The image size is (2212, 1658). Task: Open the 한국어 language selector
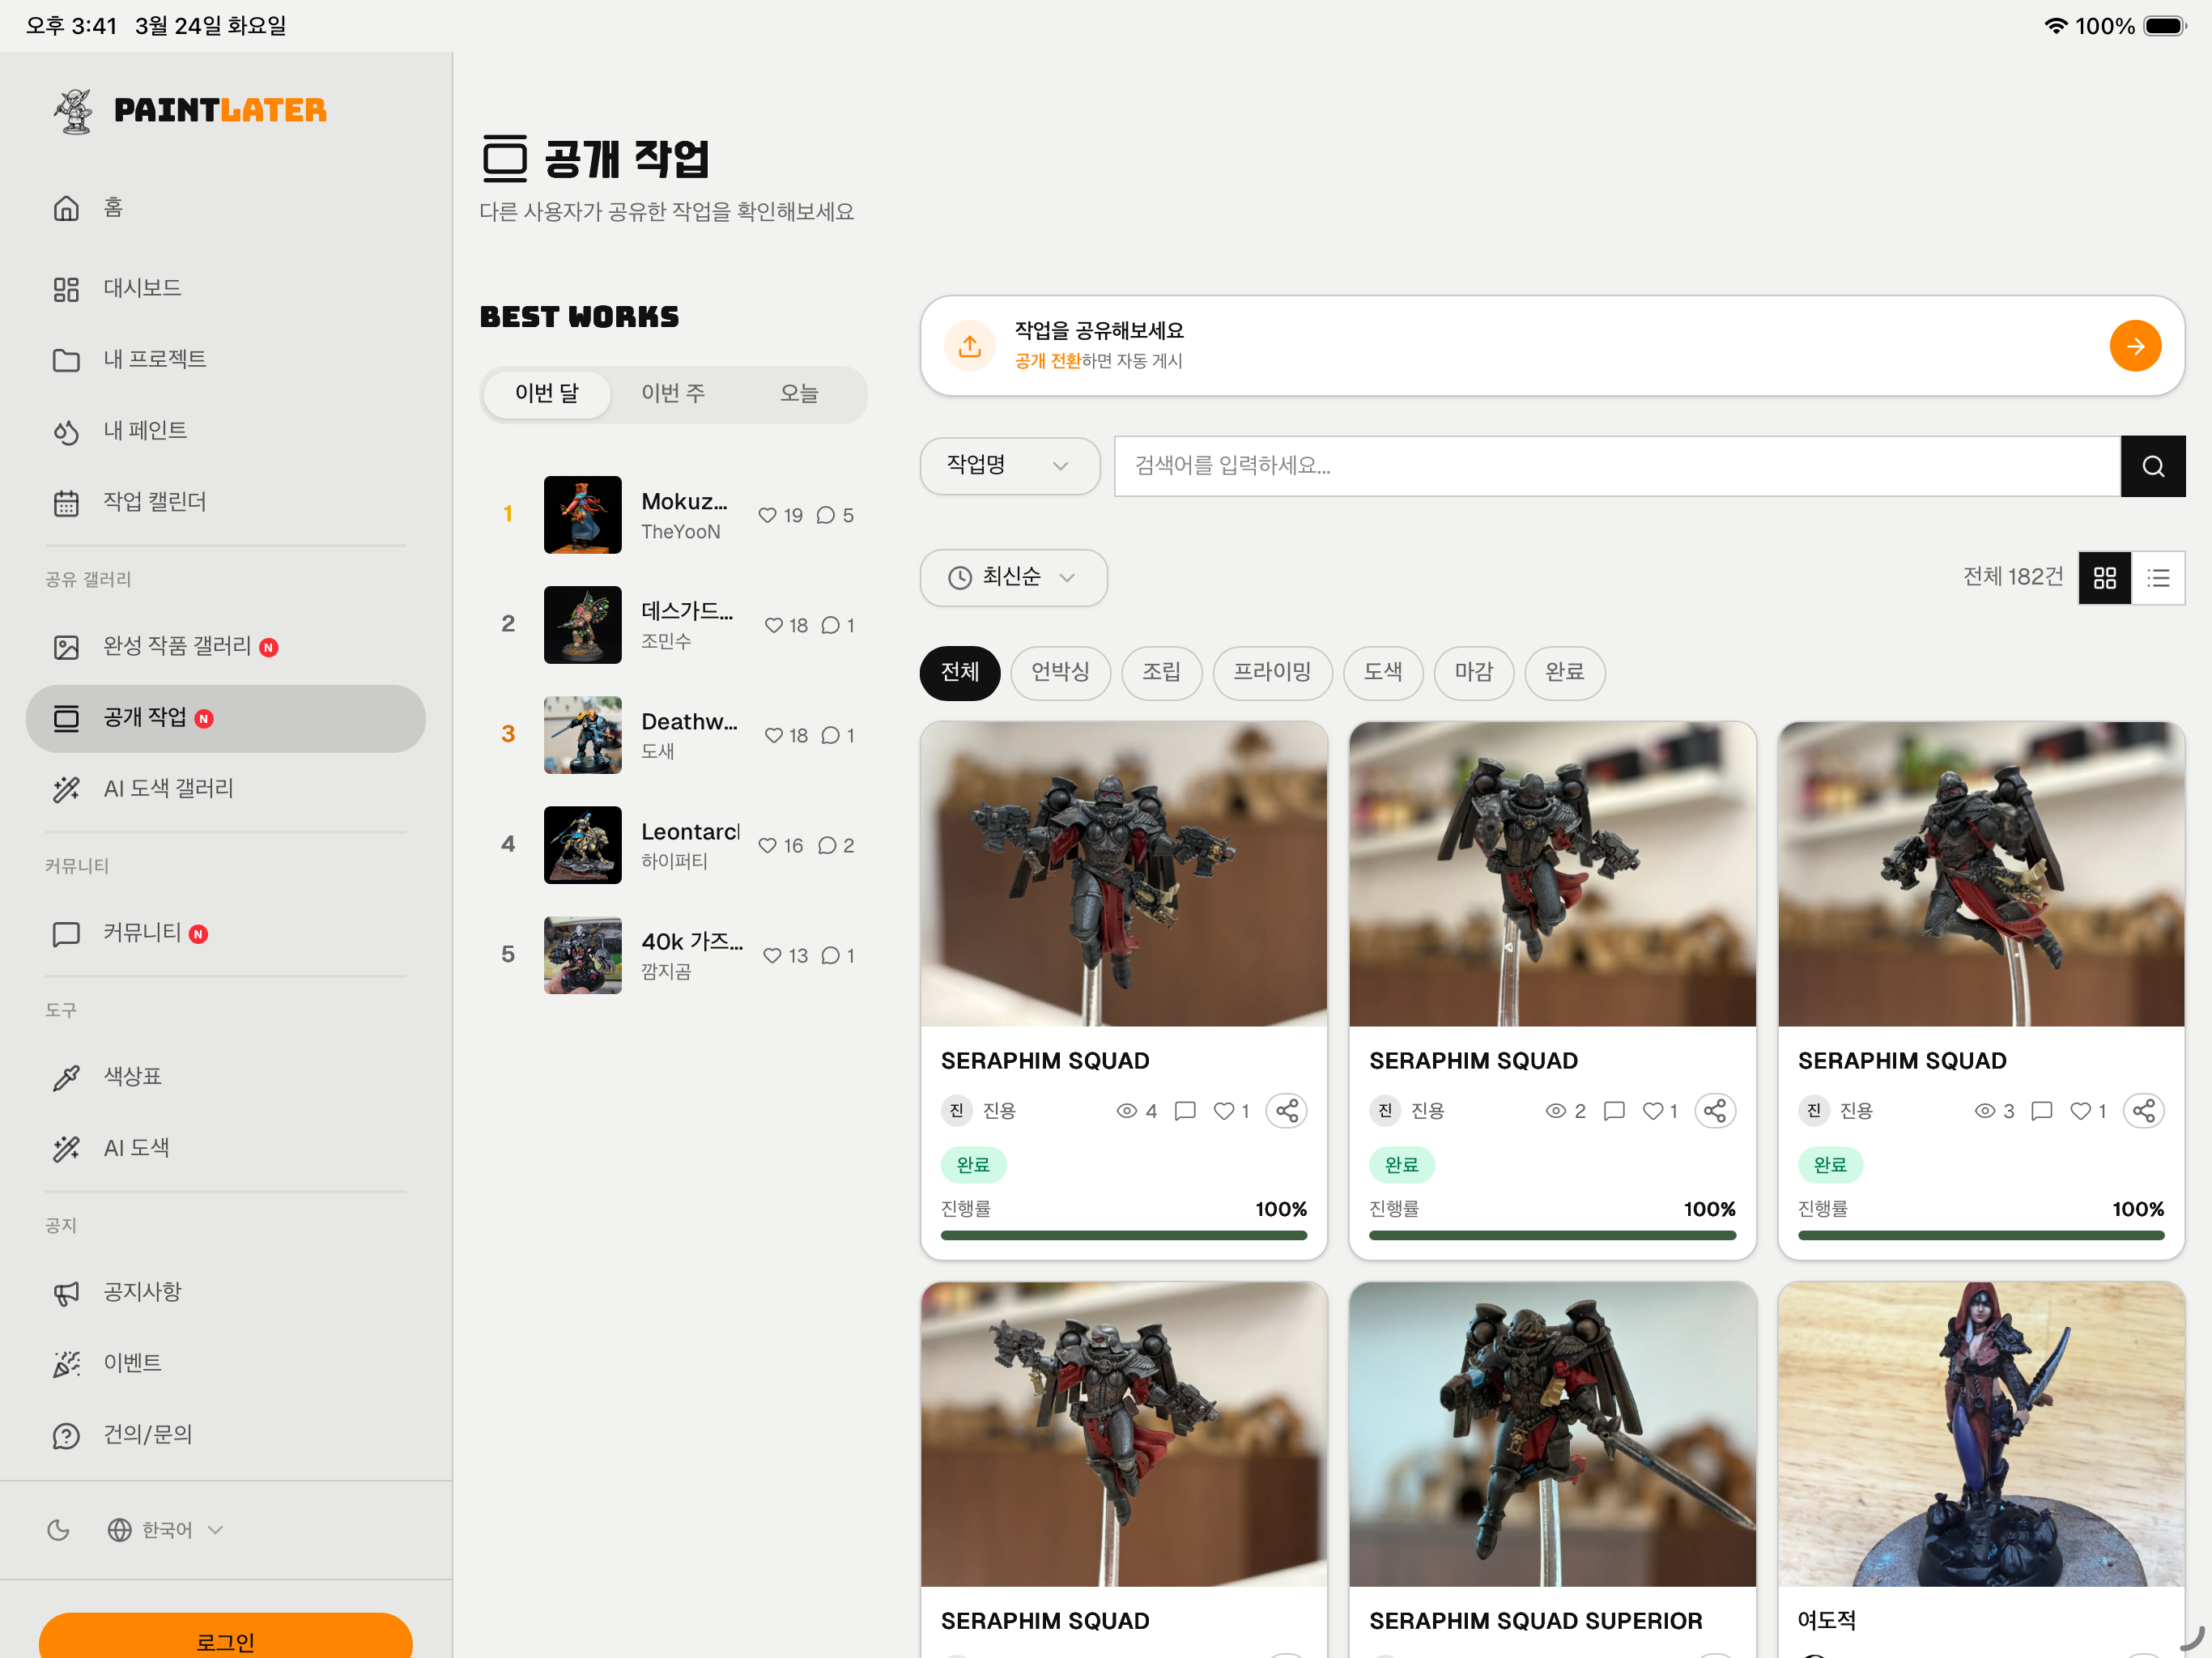[166, 1529]
